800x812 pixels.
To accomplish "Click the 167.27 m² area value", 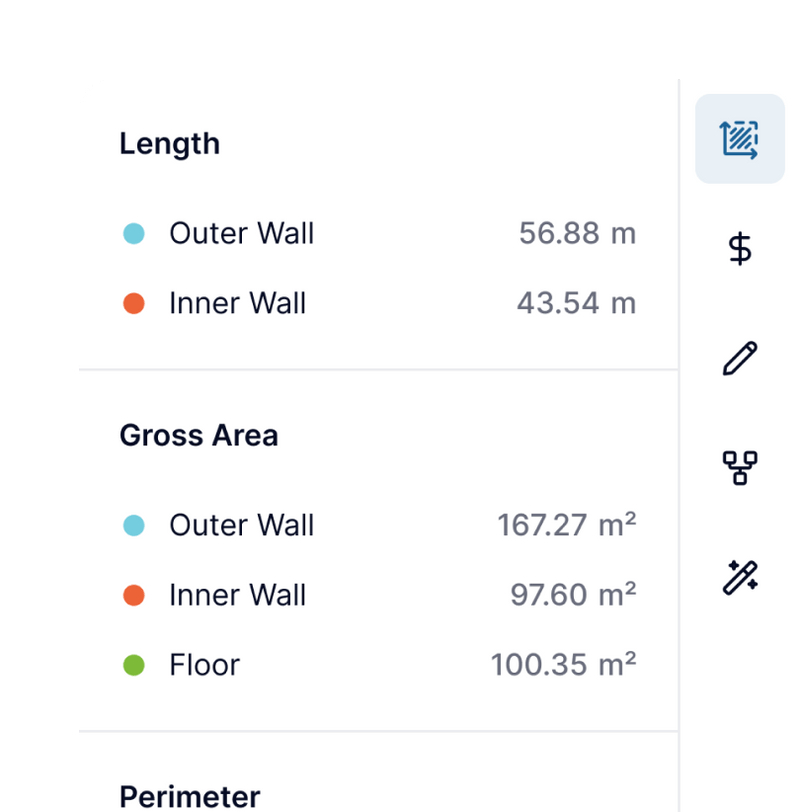I will click(x=567, y=526).
